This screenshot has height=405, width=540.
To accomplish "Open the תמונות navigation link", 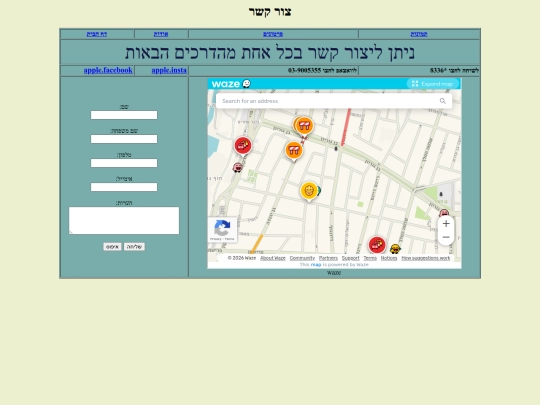I will coord(419,34).
